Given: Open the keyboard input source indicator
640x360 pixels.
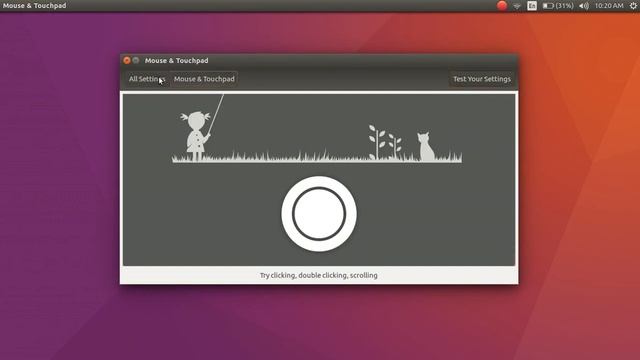Looking at the screenshot, I should pyautogui.click(x=532, y=6).
